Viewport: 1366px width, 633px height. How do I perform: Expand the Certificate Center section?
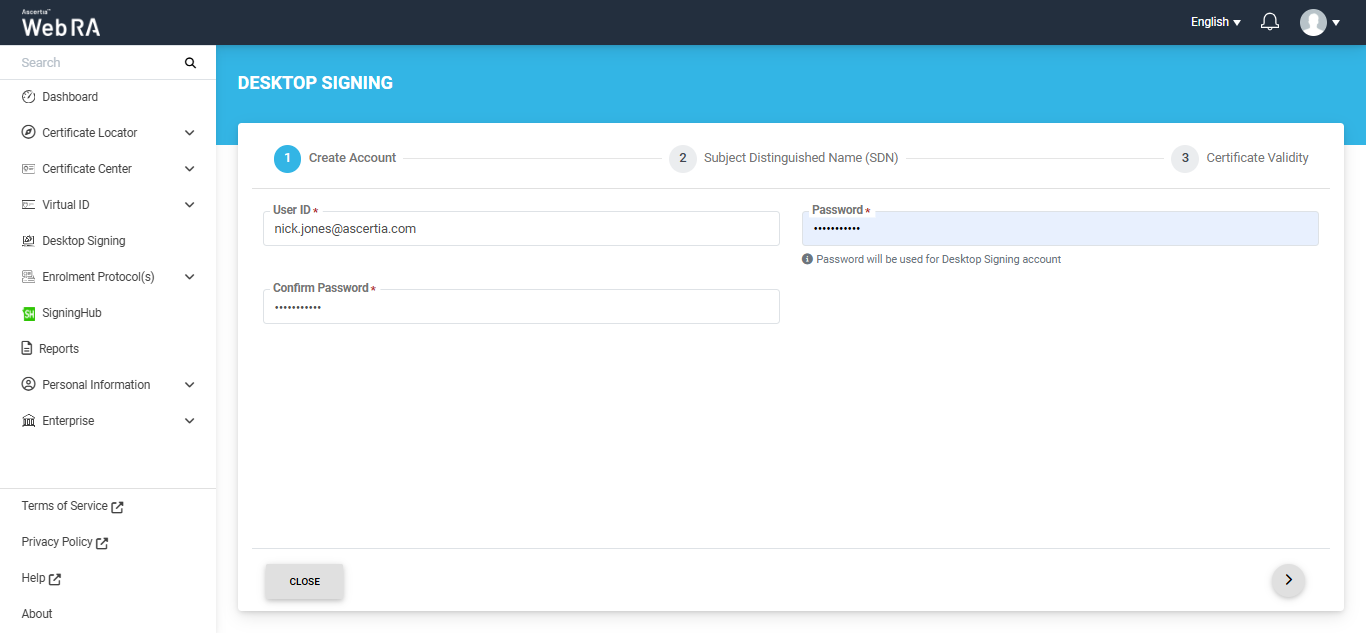click(x=190, y=169)
